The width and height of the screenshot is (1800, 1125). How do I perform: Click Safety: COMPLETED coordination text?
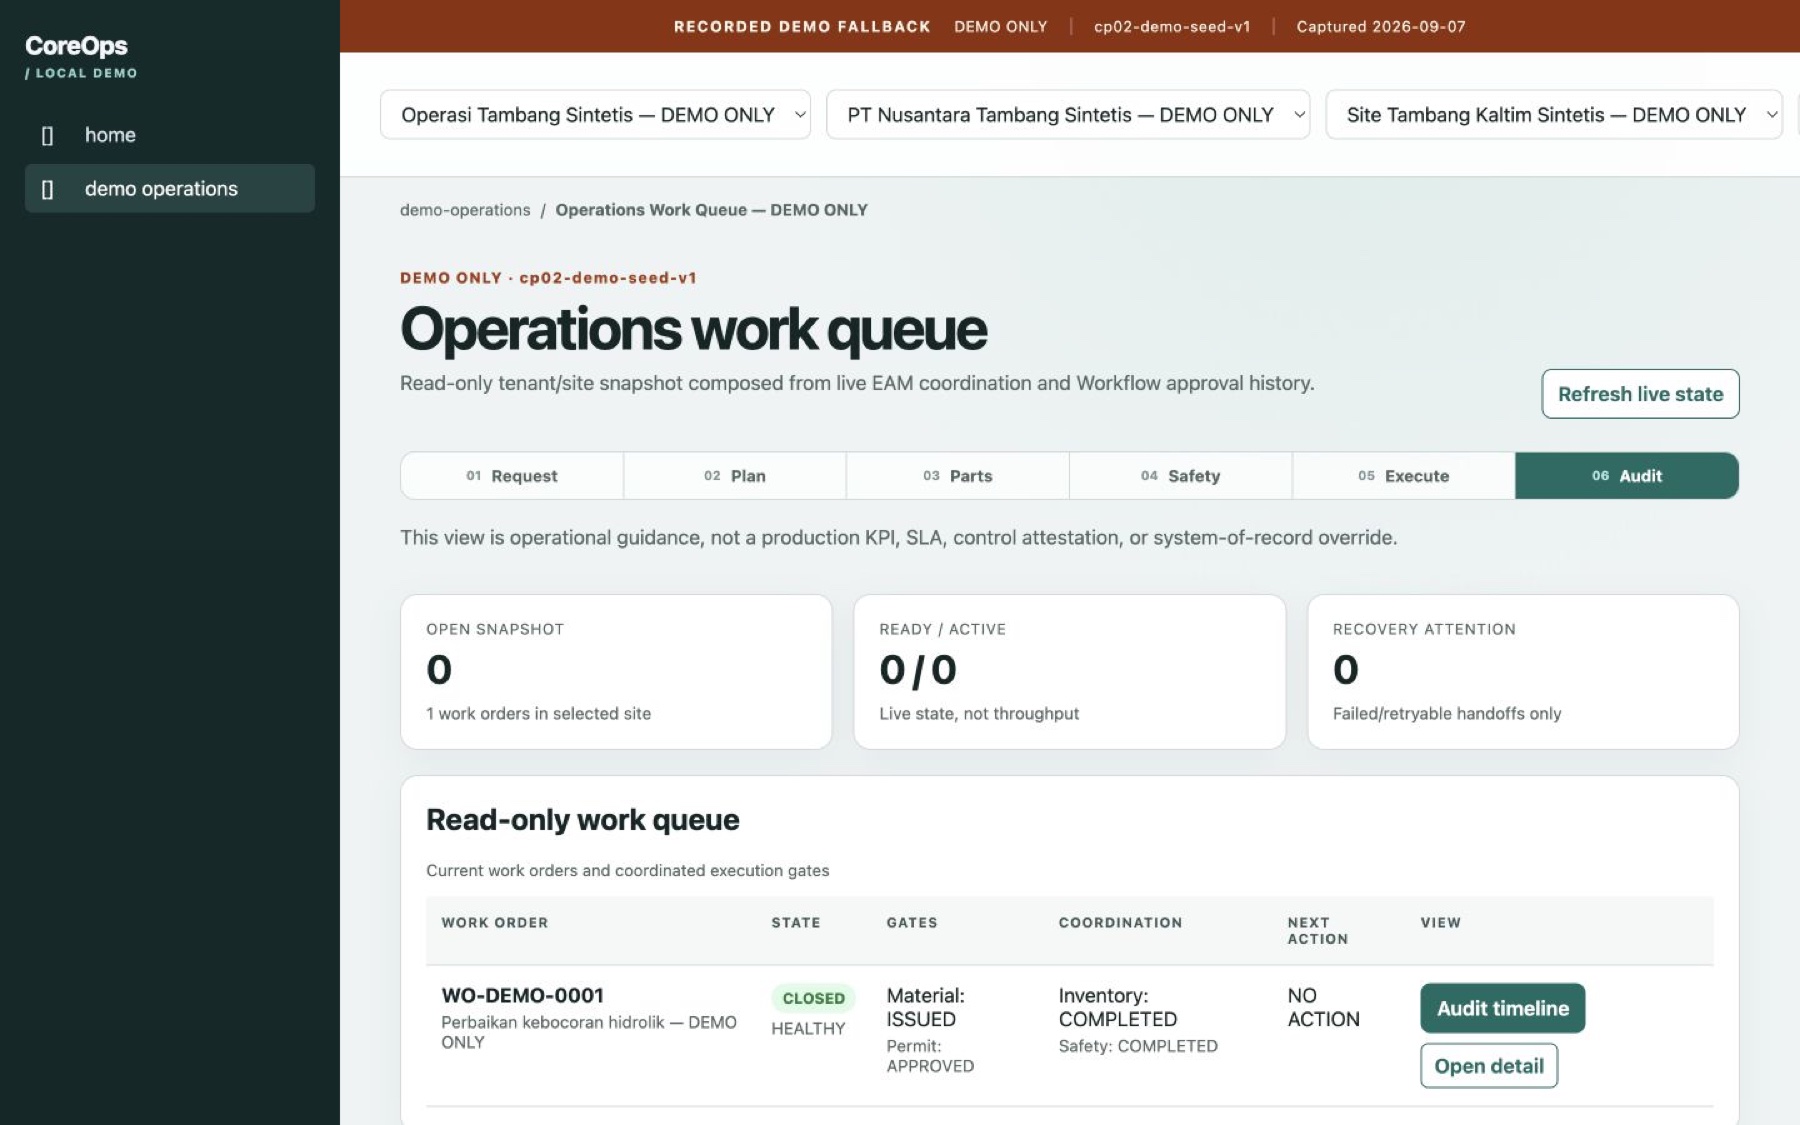(1138, 1046)
